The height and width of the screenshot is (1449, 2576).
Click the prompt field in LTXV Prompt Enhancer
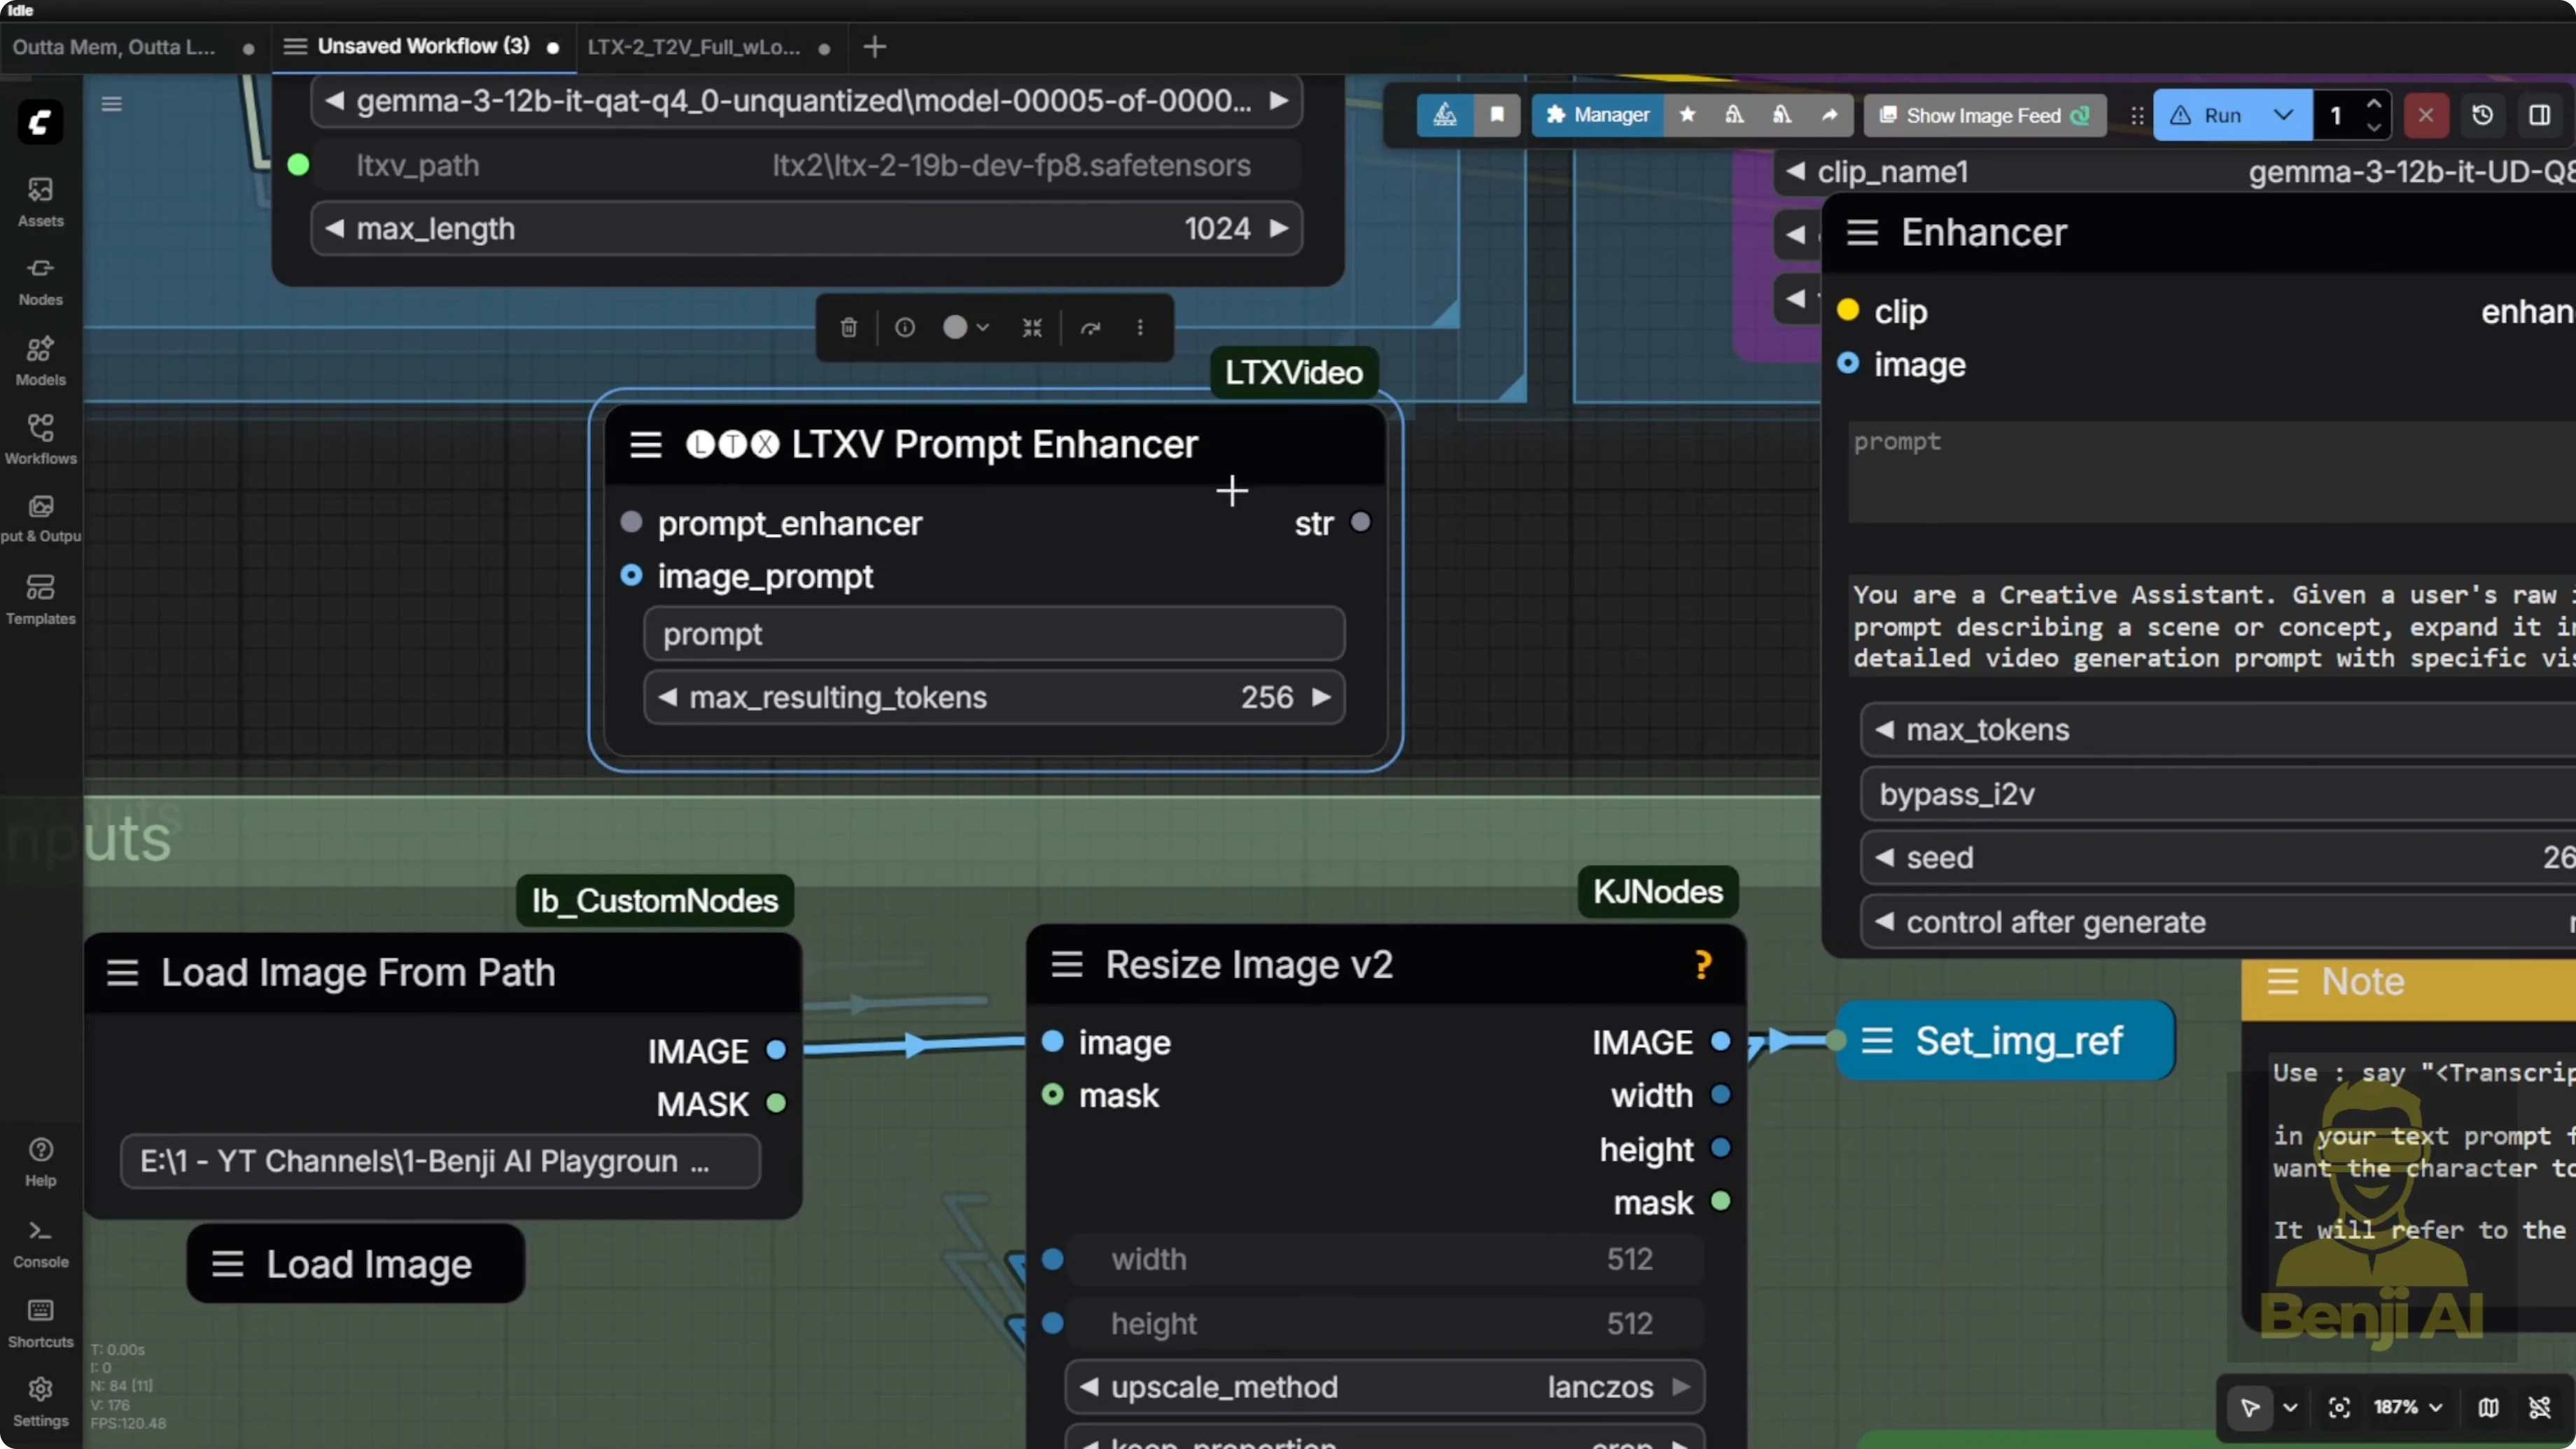994,634
